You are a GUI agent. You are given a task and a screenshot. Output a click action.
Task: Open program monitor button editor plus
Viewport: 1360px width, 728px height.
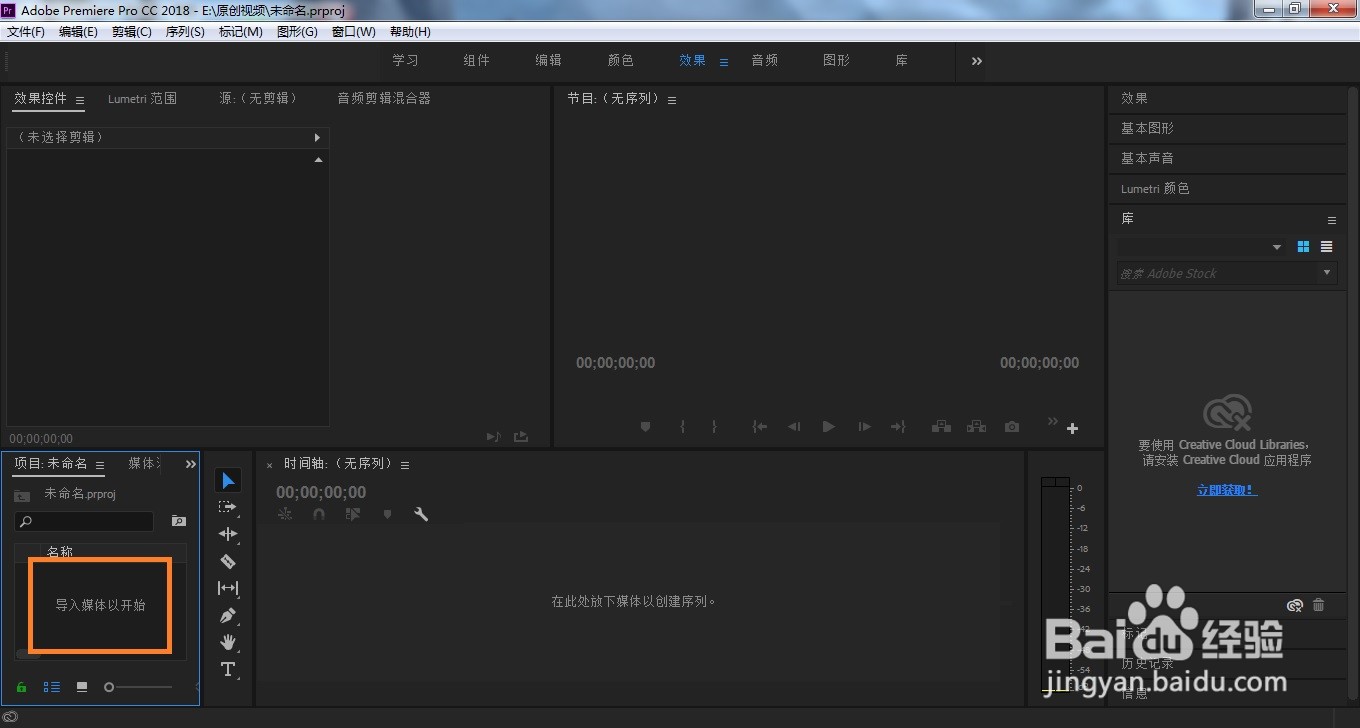point(1072,428)
